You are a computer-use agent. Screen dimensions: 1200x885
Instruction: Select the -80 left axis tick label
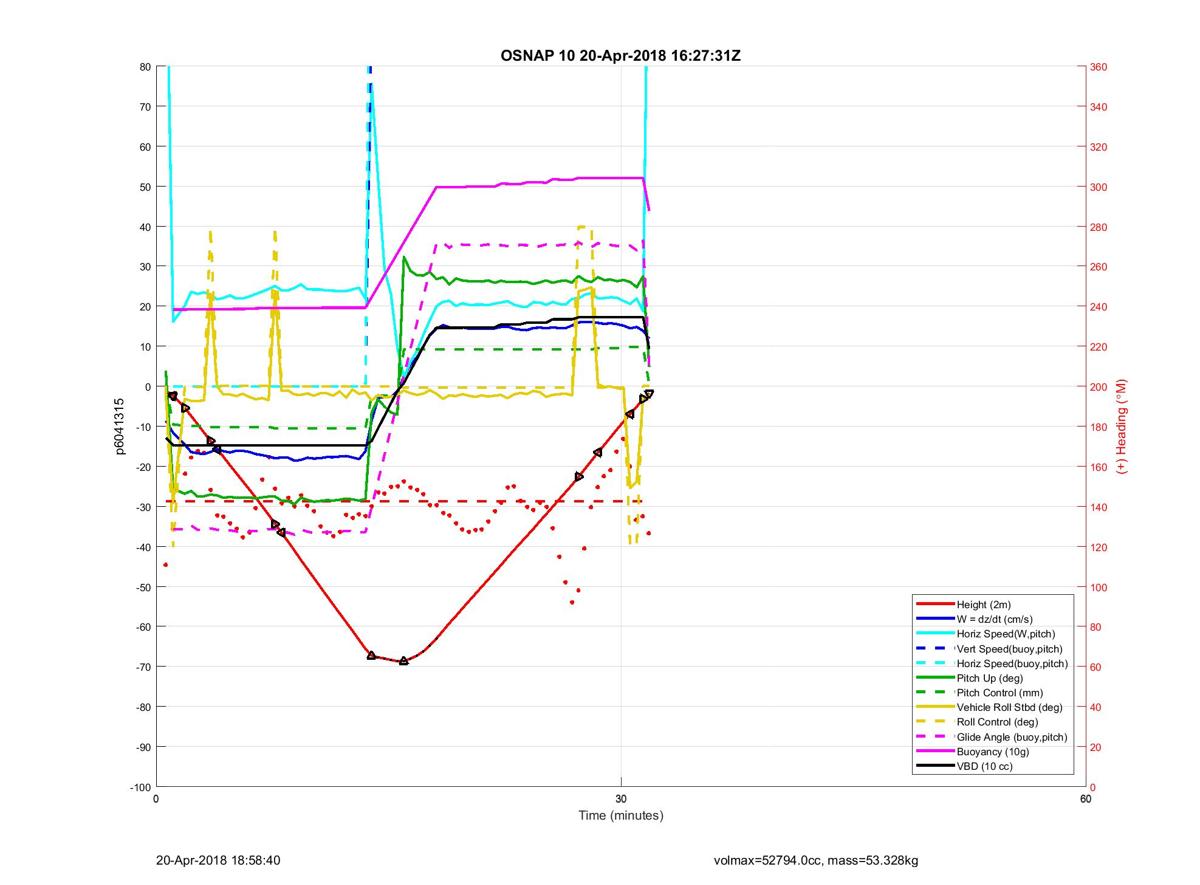142,707
